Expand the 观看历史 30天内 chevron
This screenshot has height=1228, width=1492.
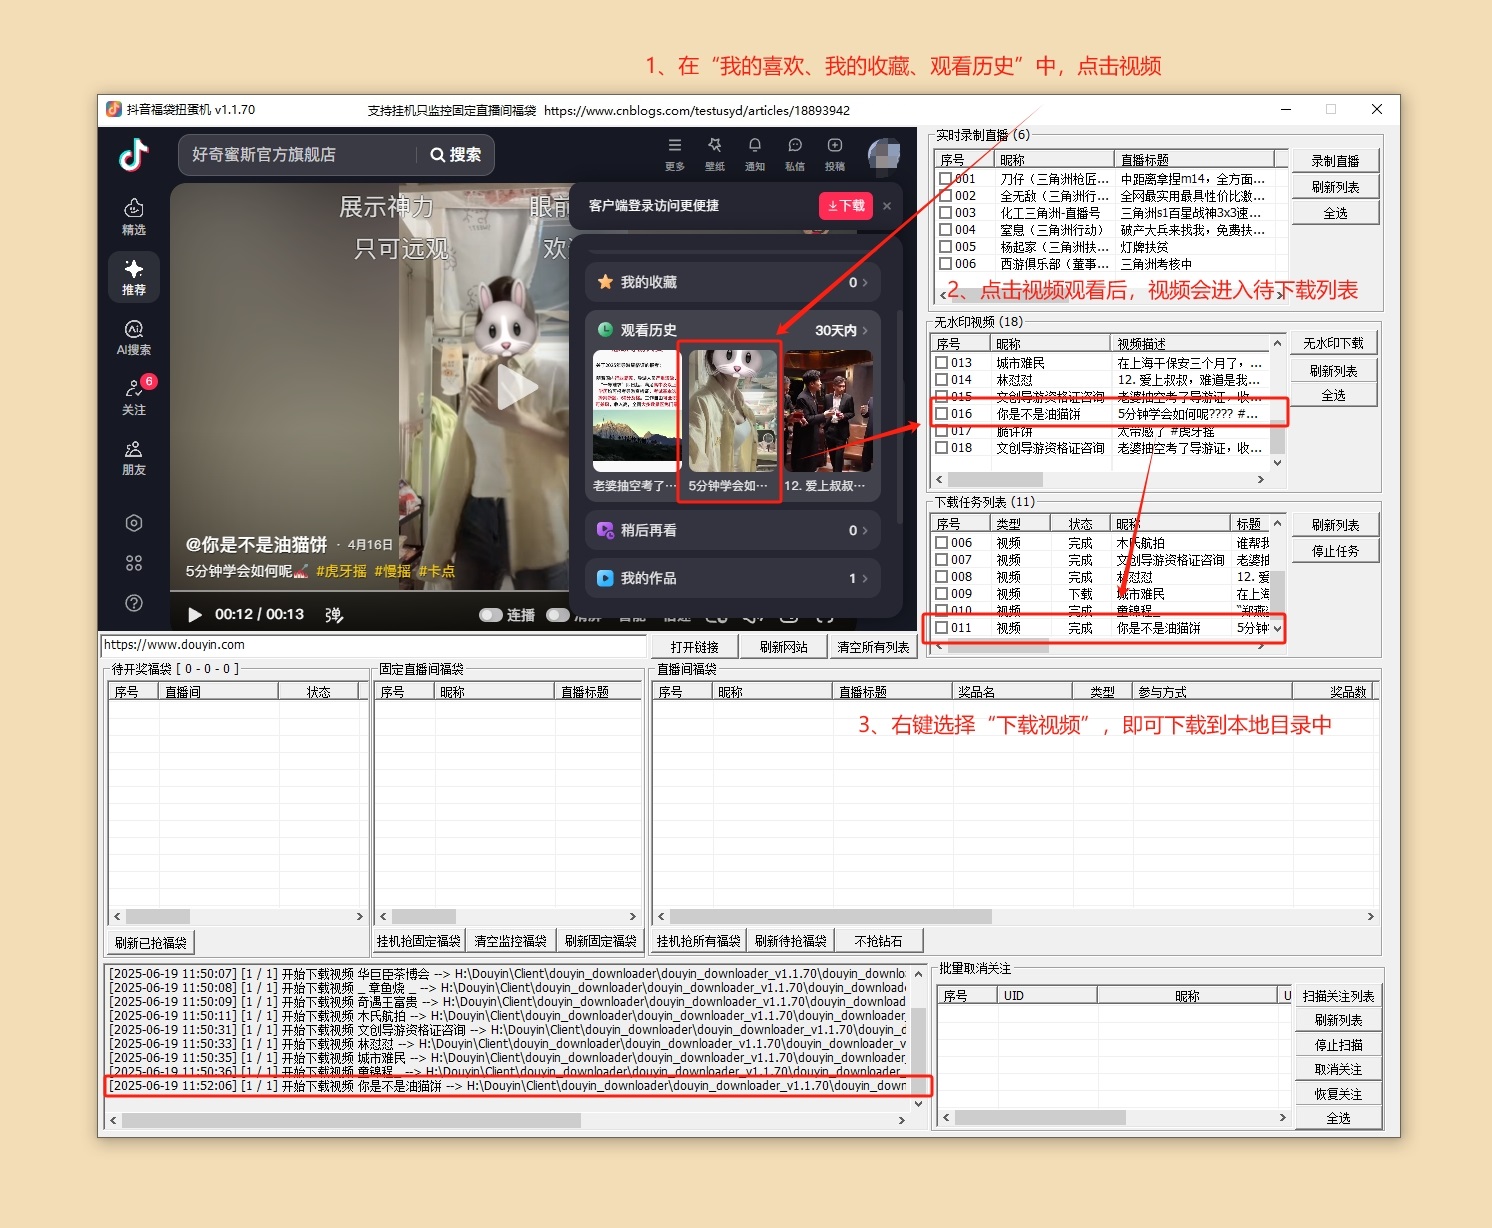coord(865,330)
